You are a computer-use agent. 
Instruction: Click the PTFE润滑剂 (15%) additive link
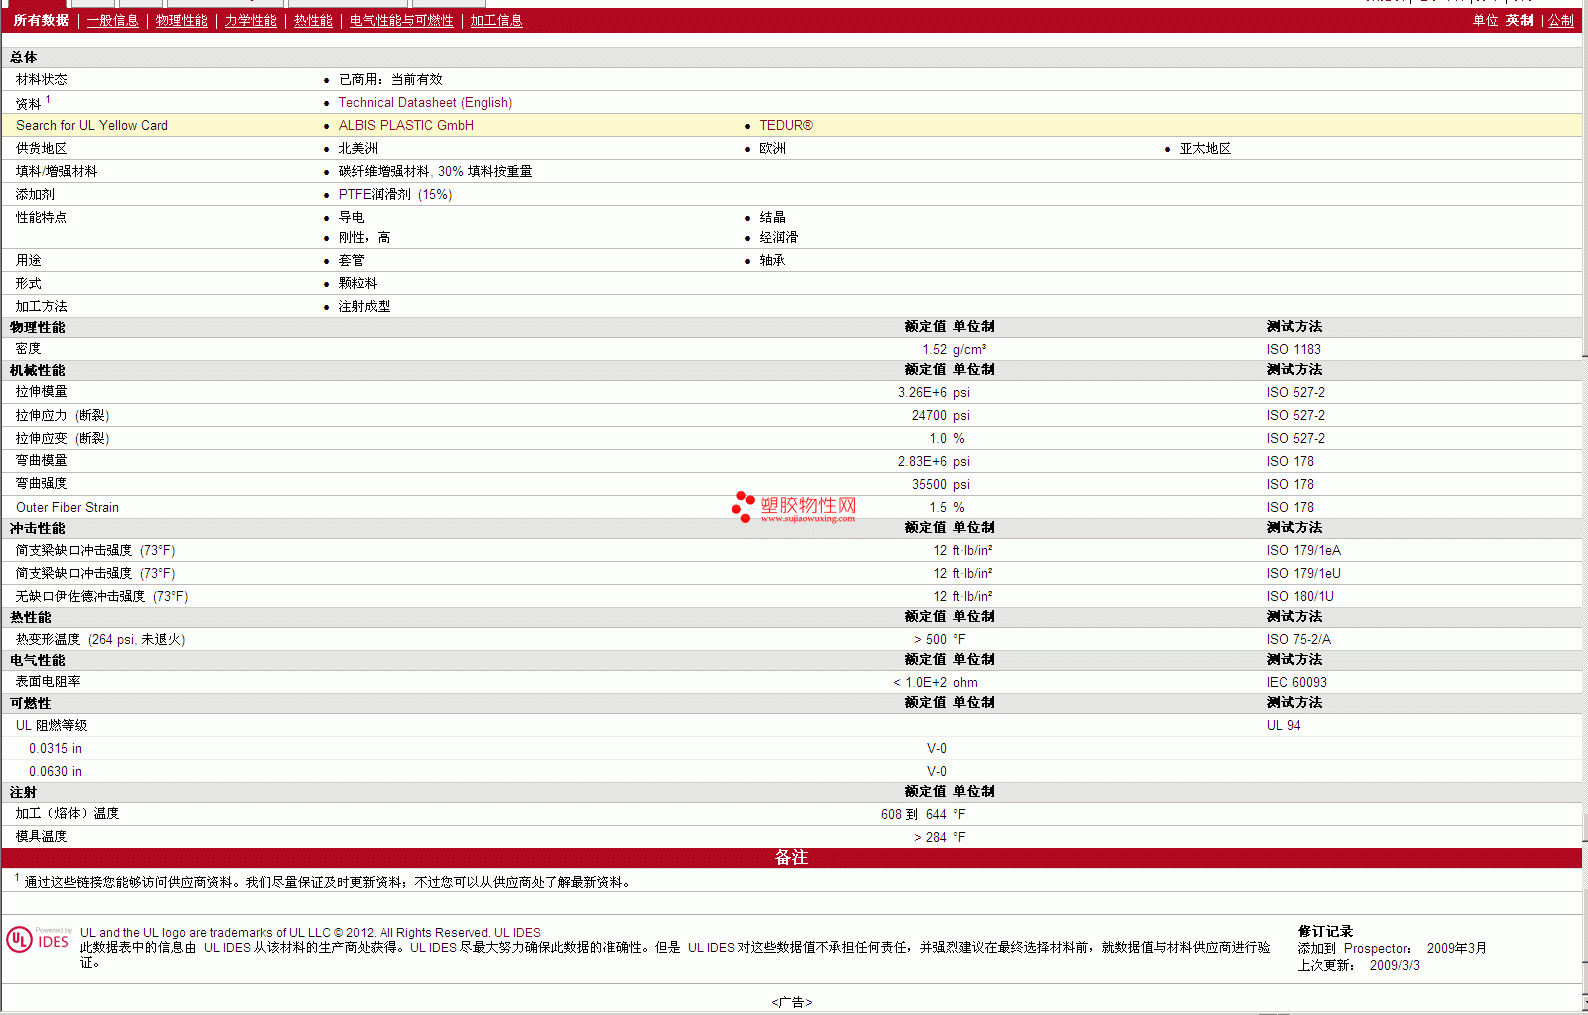click(395, 194)
